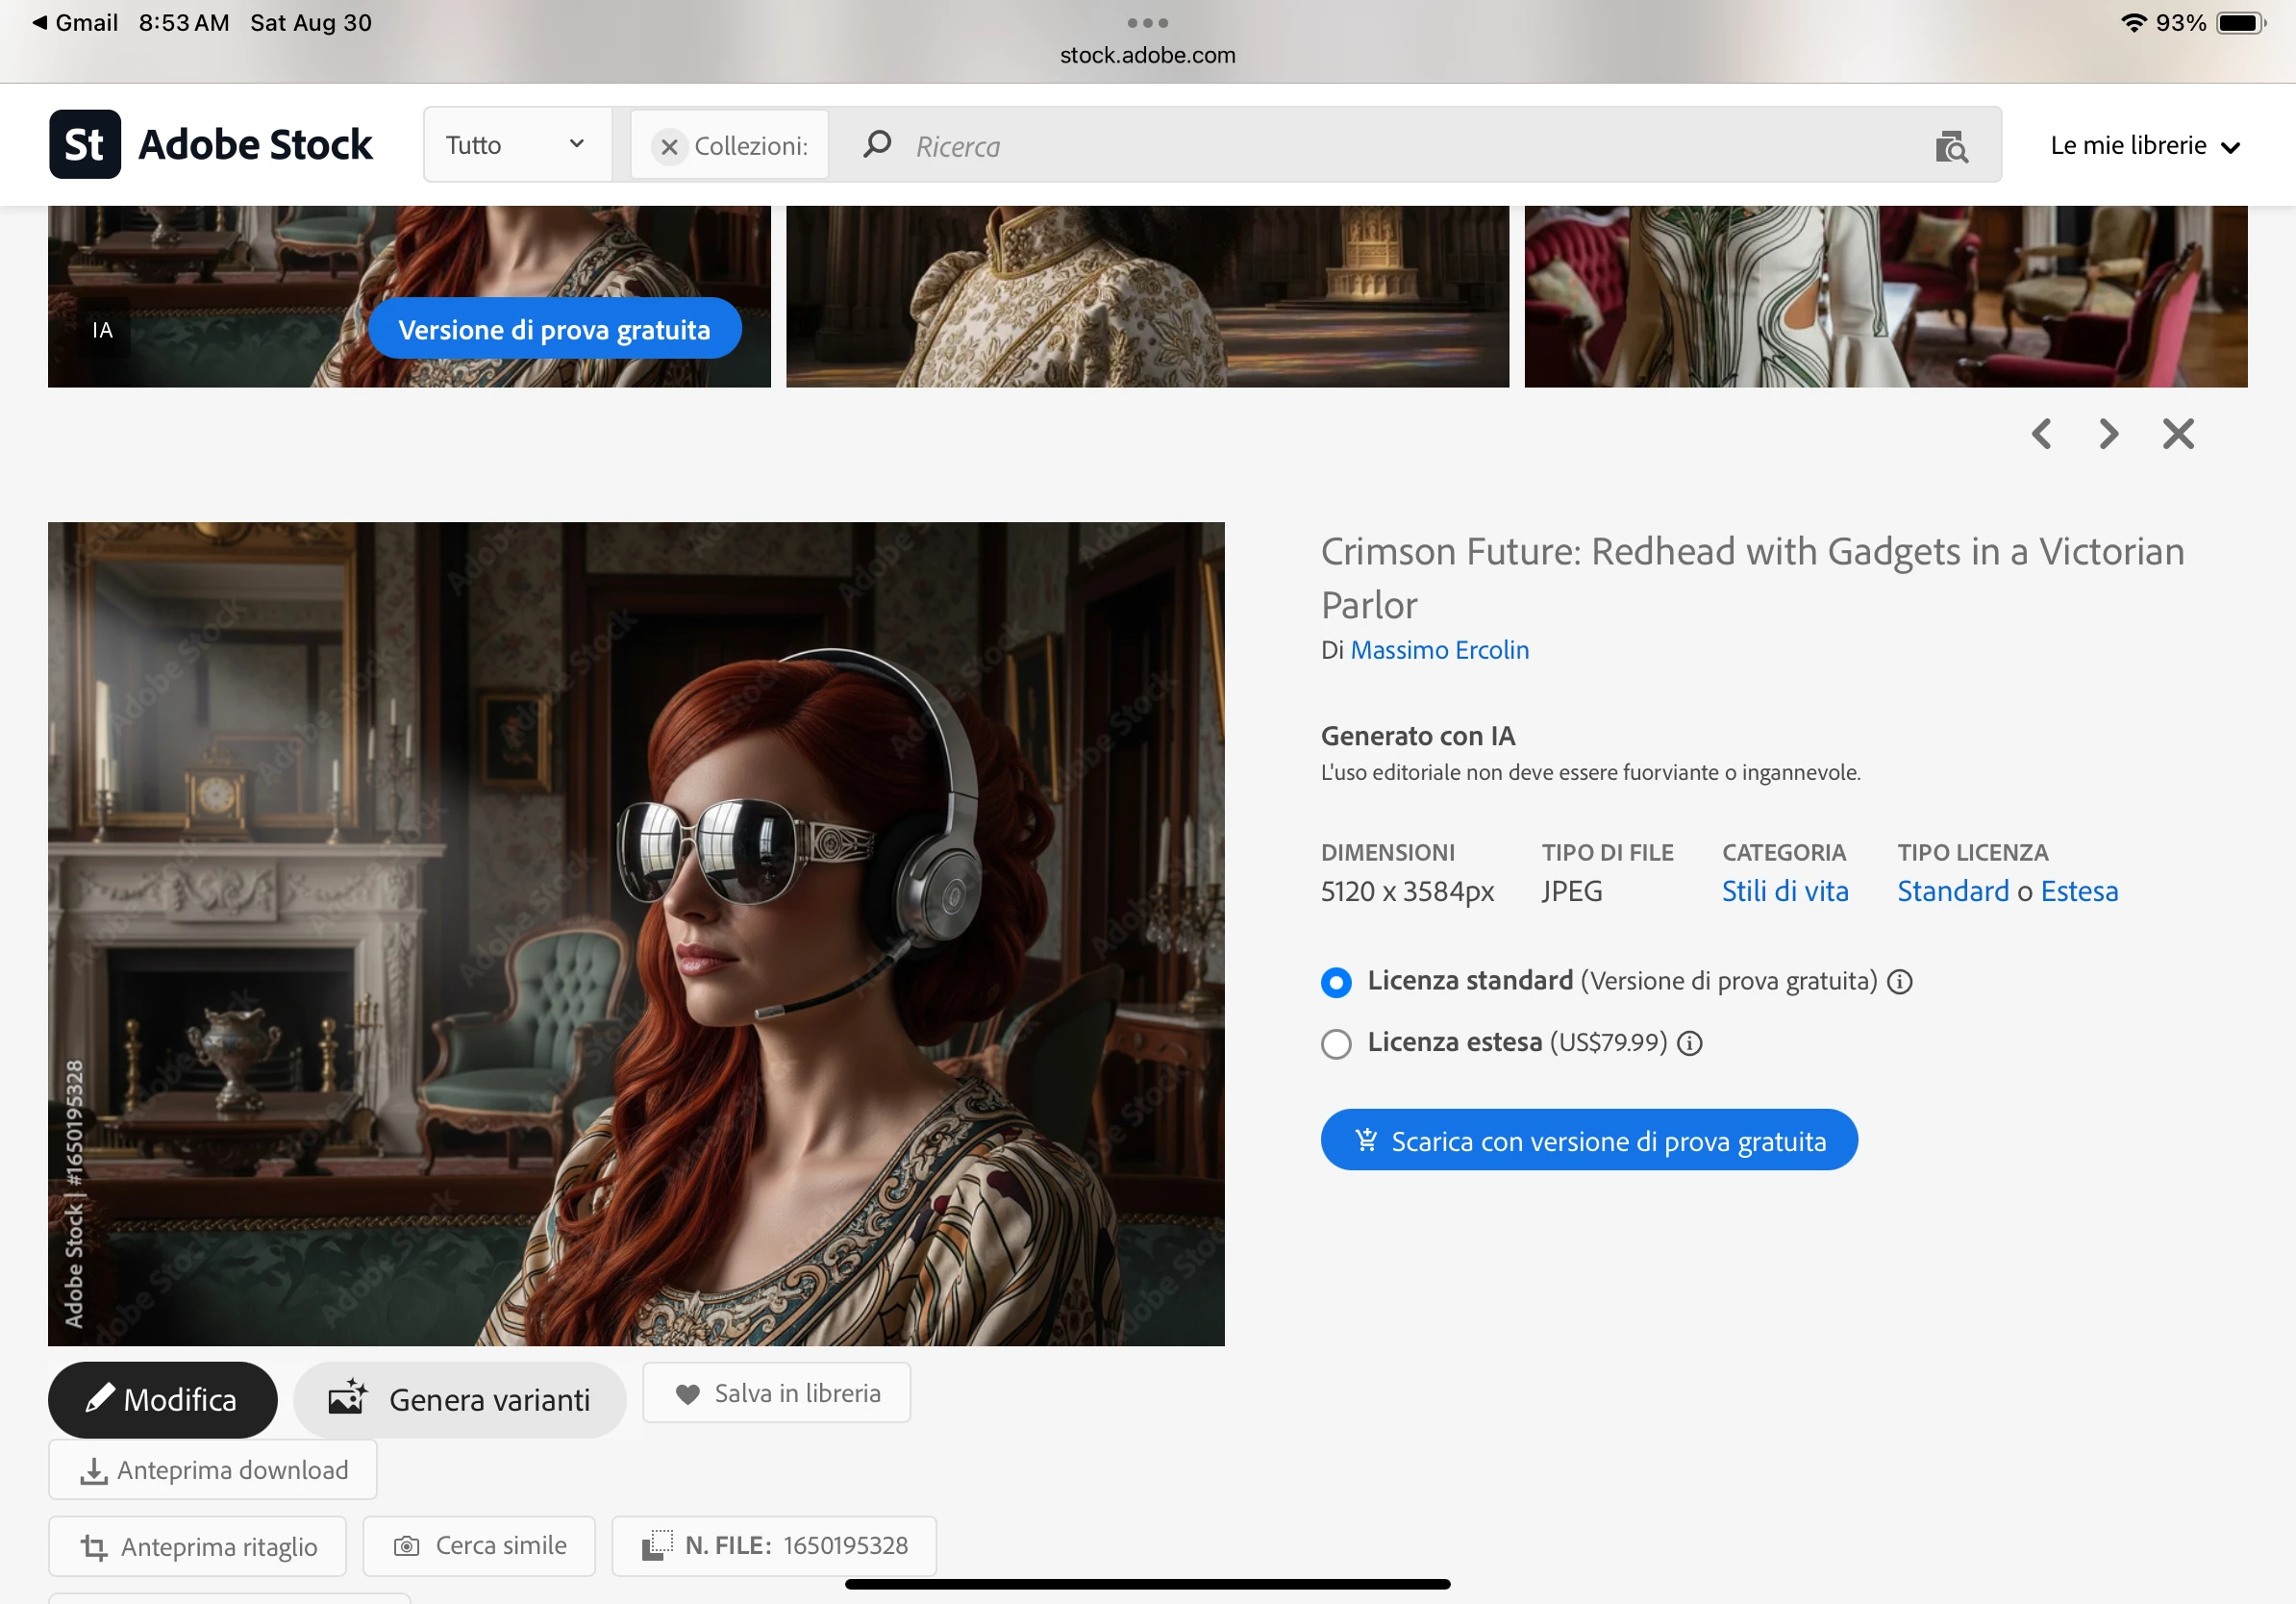Screen dimensions: 2296x1604
Task: Remove the Collezioni filter with its X icon
Action: [x=669, y=147]
